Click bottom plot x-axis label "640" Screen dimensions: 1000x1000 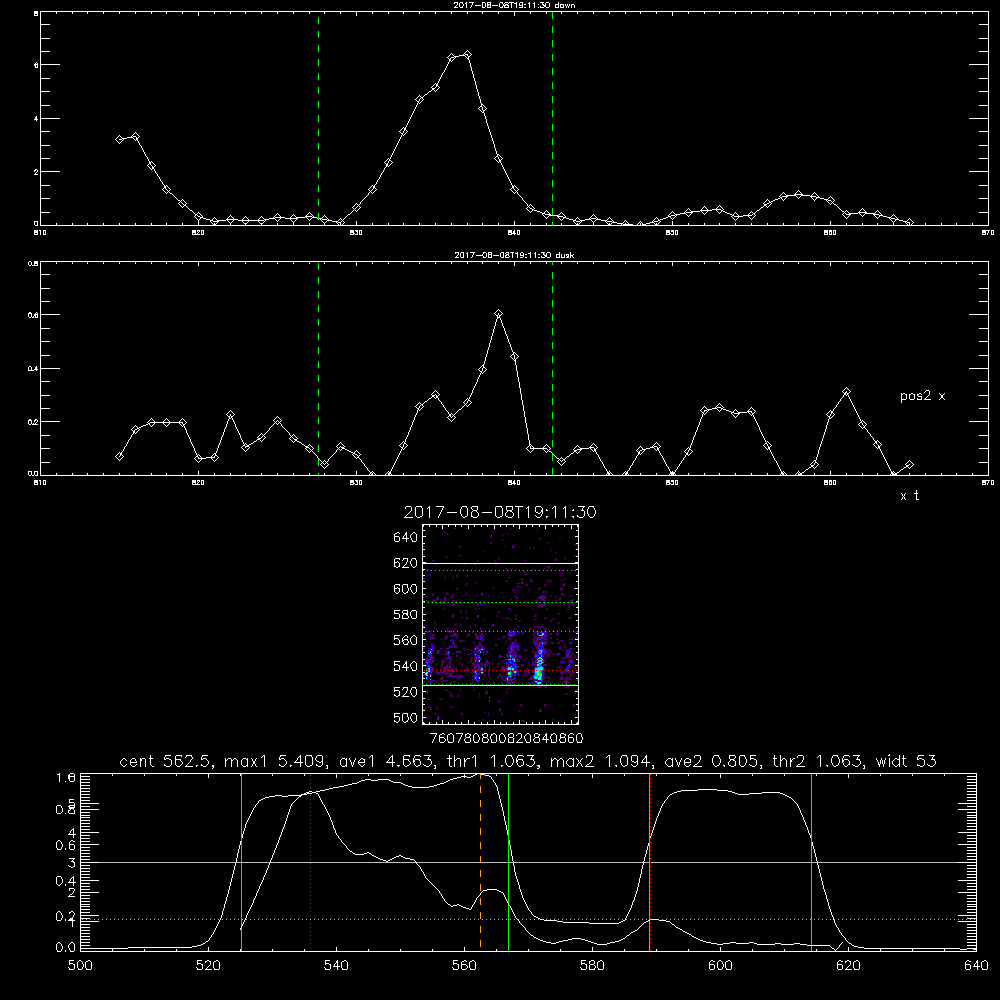(x=976, y=966)
